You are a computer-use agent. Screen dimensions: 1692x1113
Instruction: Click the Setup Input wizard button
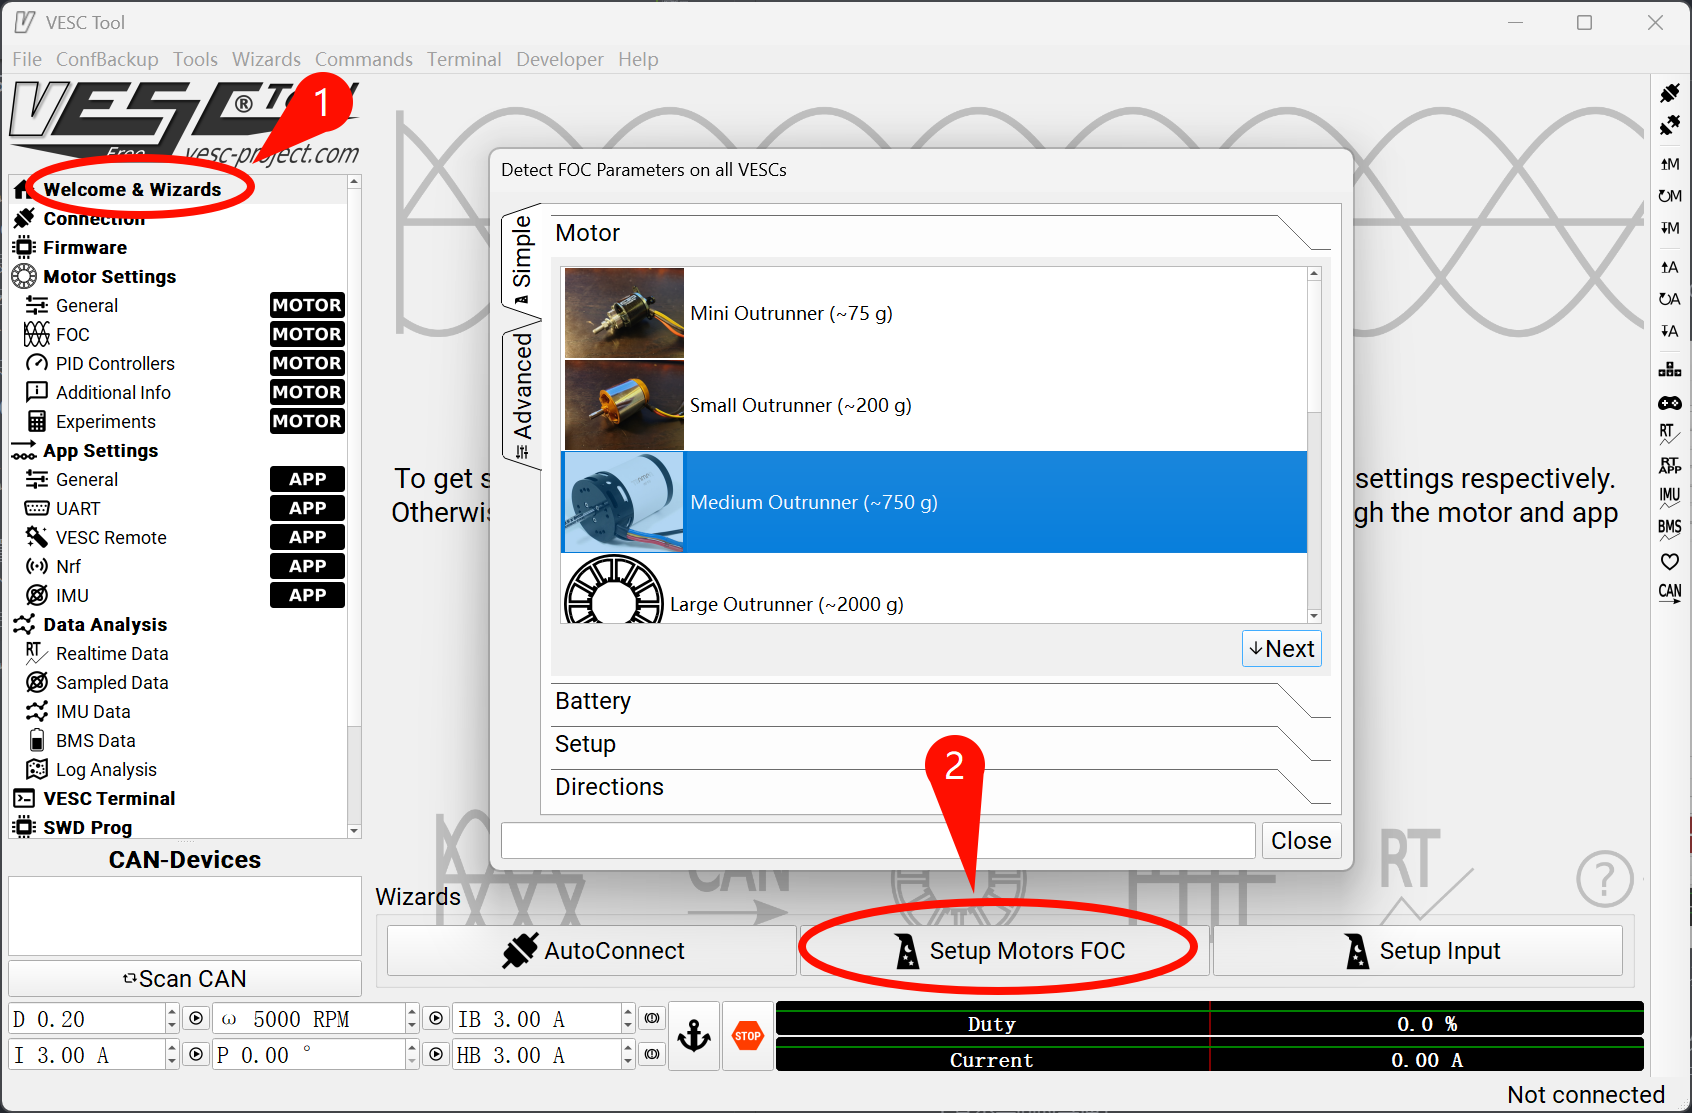click(x=1418, y=951)
